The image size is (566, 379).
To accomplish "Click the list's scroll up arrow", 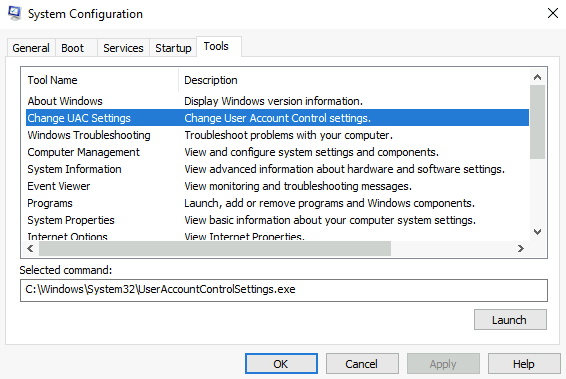I will coord(537,77).
